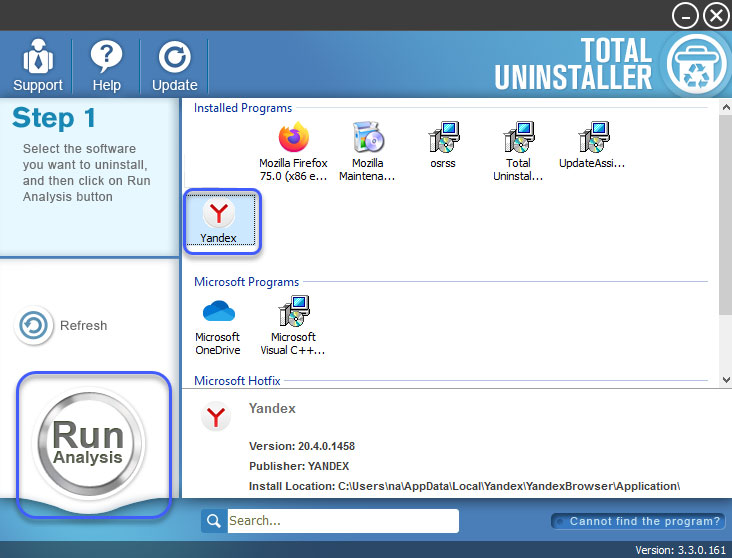The width and height of the screenshot is (732, 558).
Task: Click the 'Step 1' heading
Action: pos(54,118)
